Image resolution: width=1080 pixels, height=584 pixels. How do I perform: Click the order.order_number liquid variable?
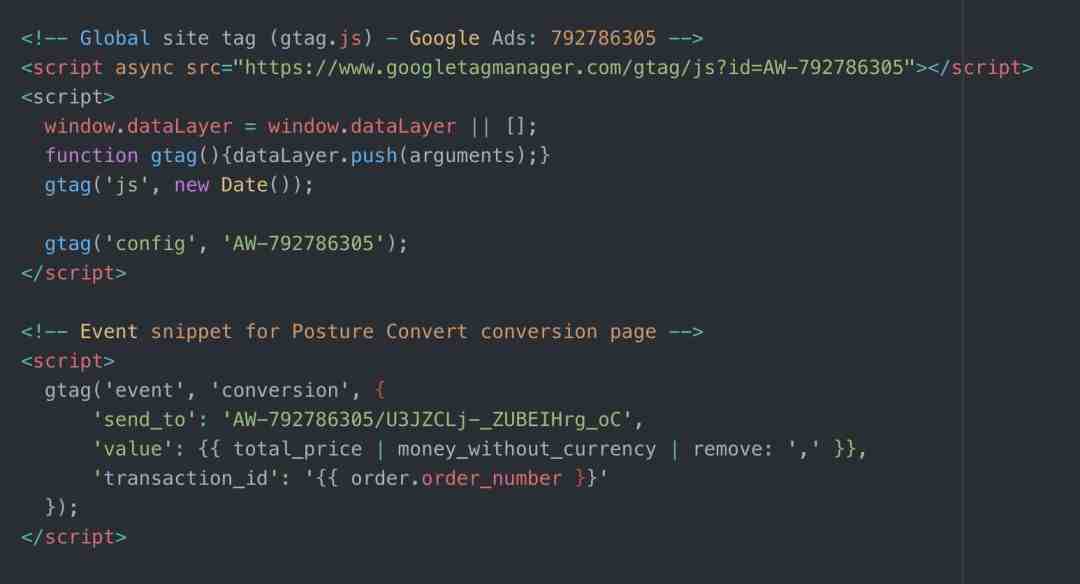[456, 478]
